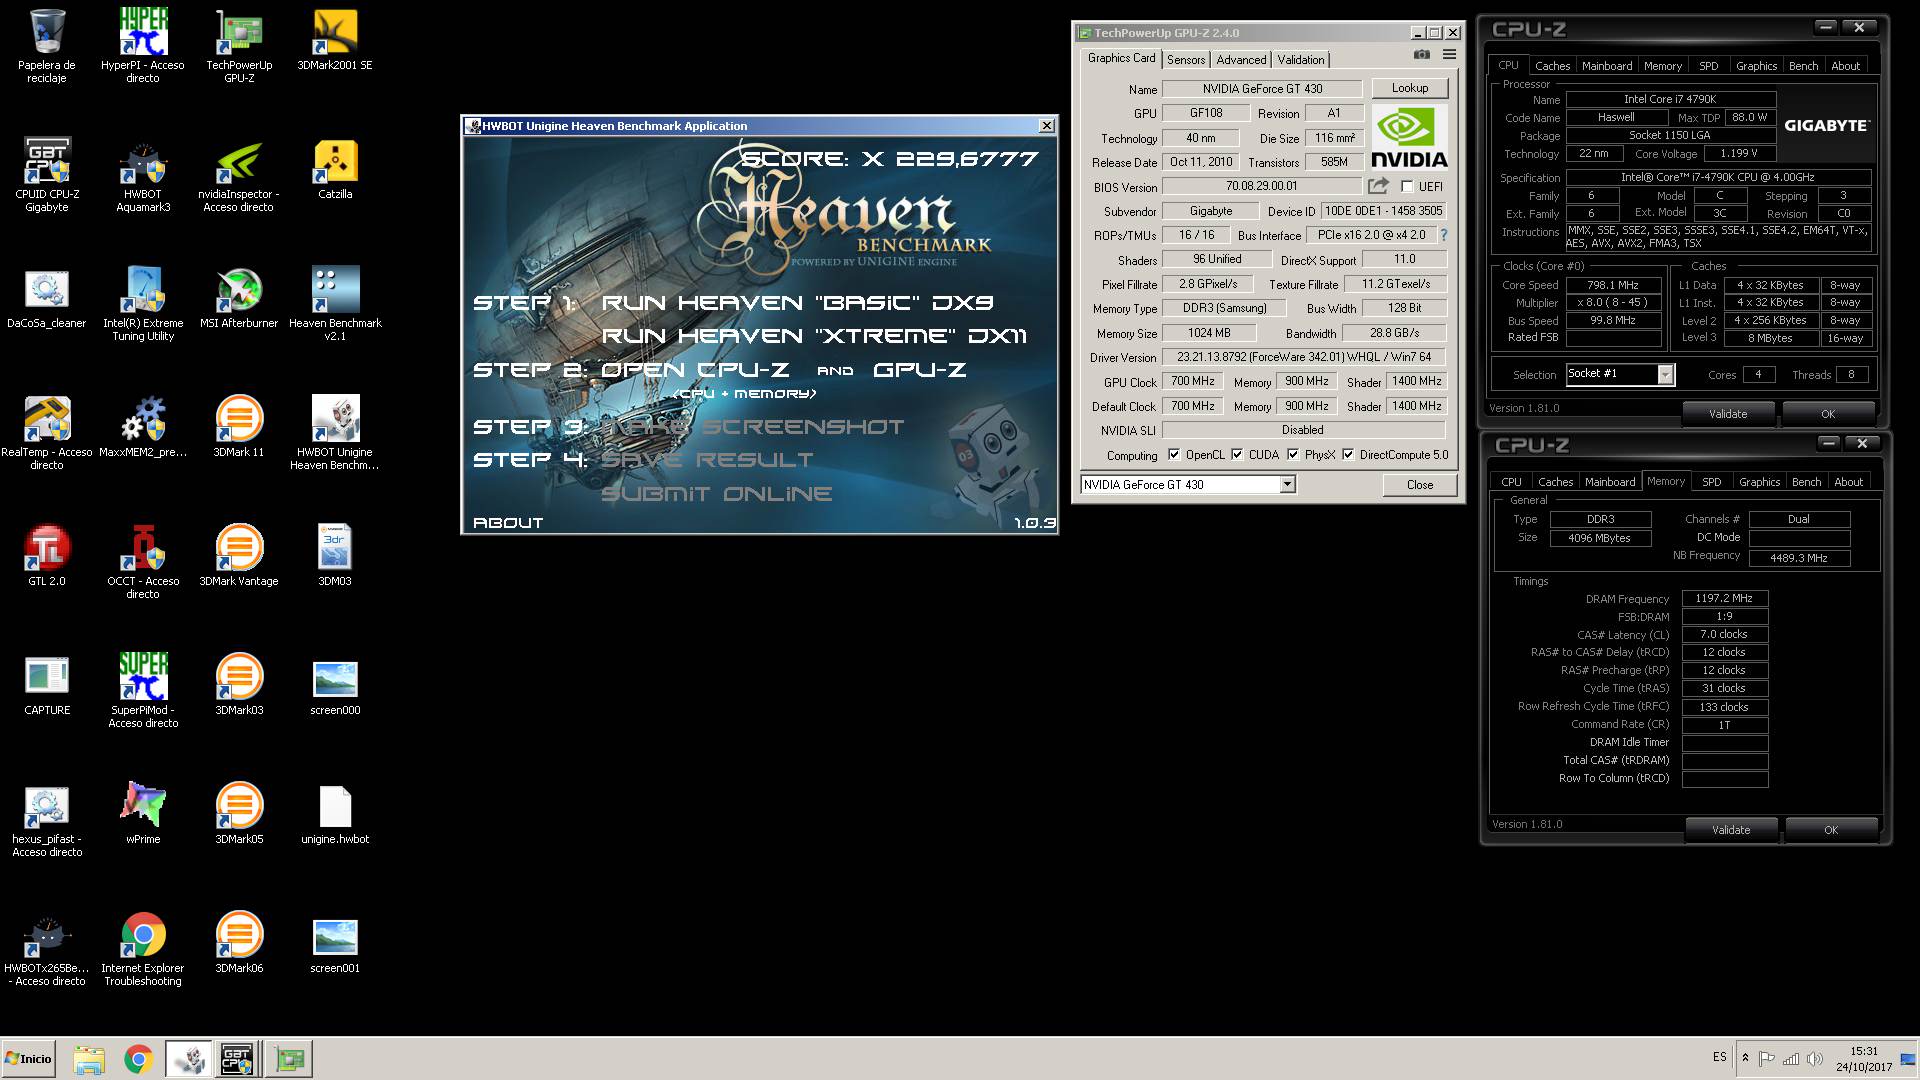Click the Bus Interface question mark icon

point(1443,235)
